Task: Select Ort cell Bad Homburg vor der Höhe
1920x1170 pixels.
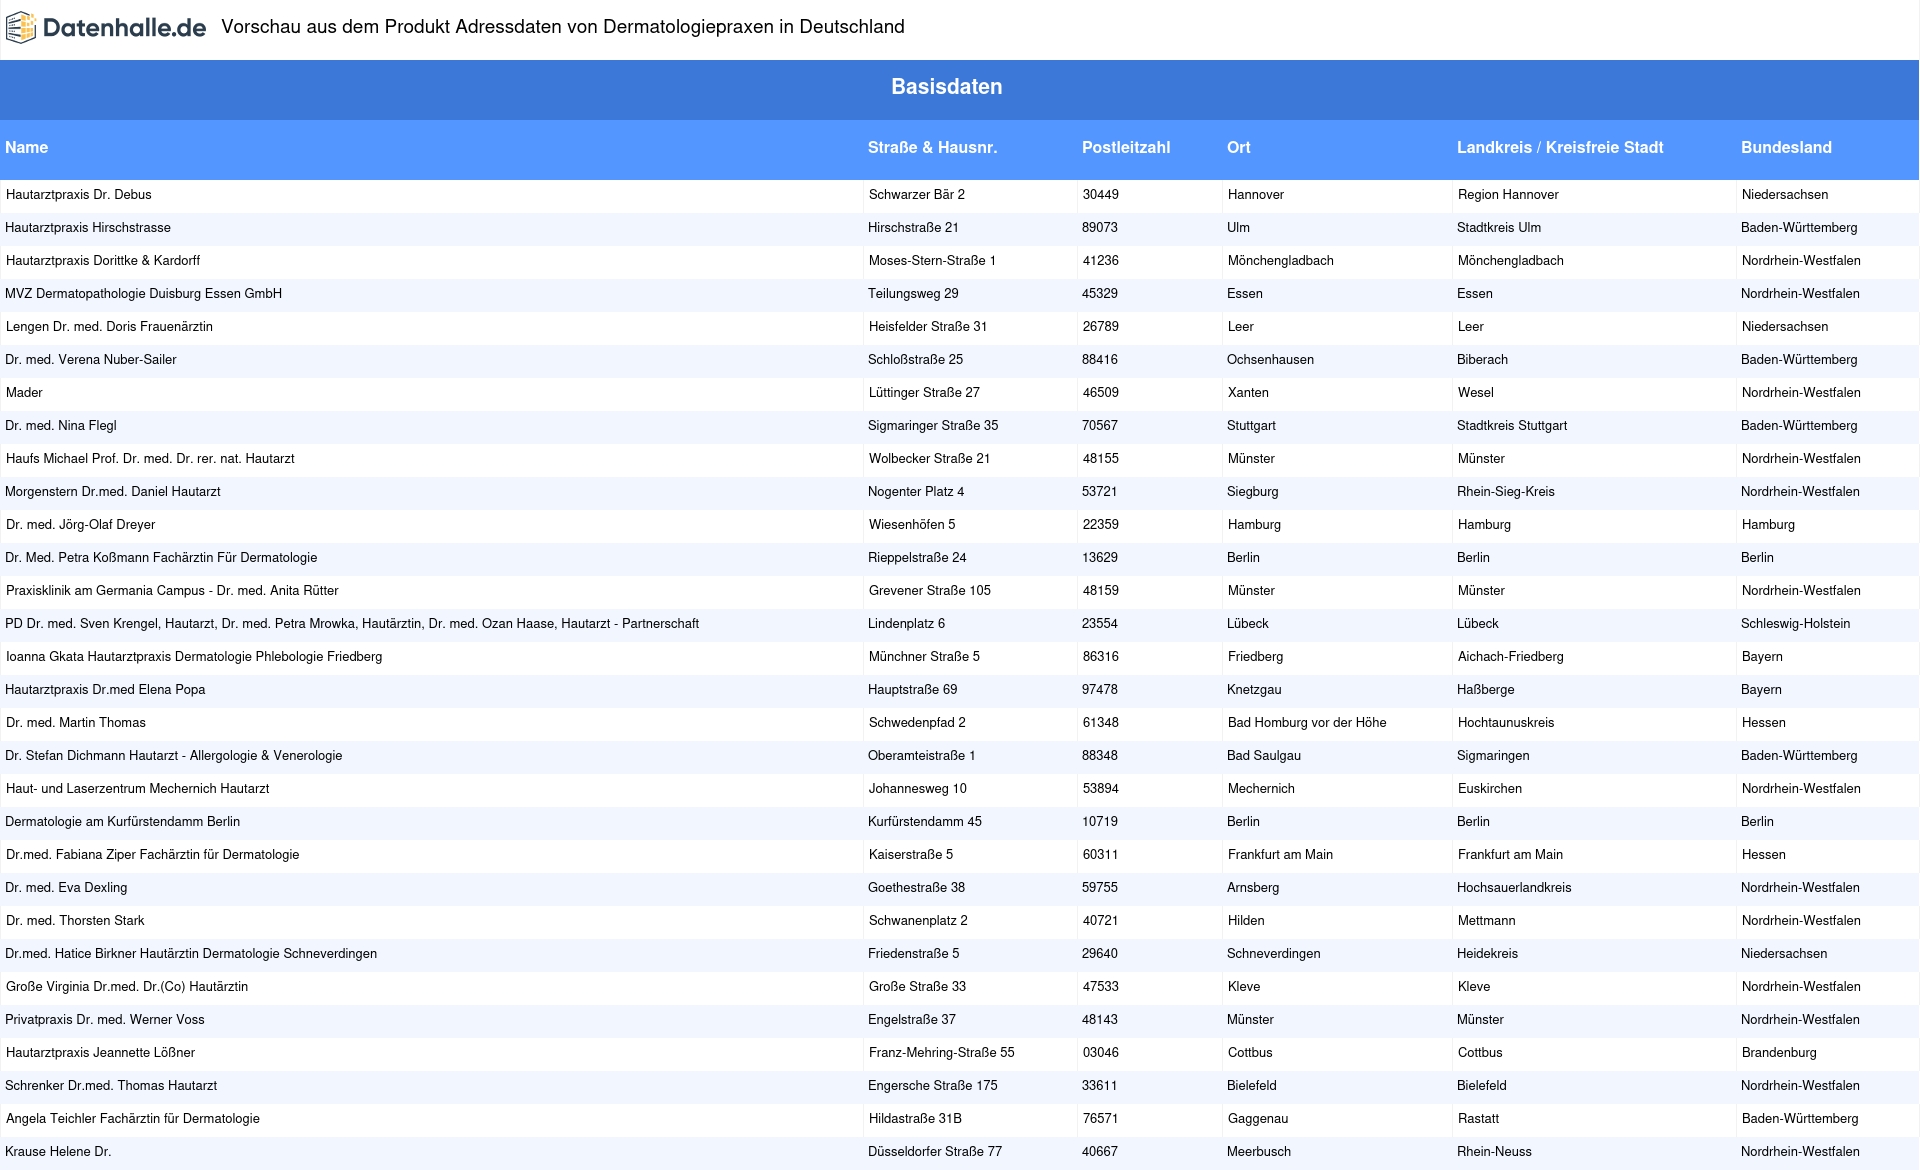Action: point(1307,723)
